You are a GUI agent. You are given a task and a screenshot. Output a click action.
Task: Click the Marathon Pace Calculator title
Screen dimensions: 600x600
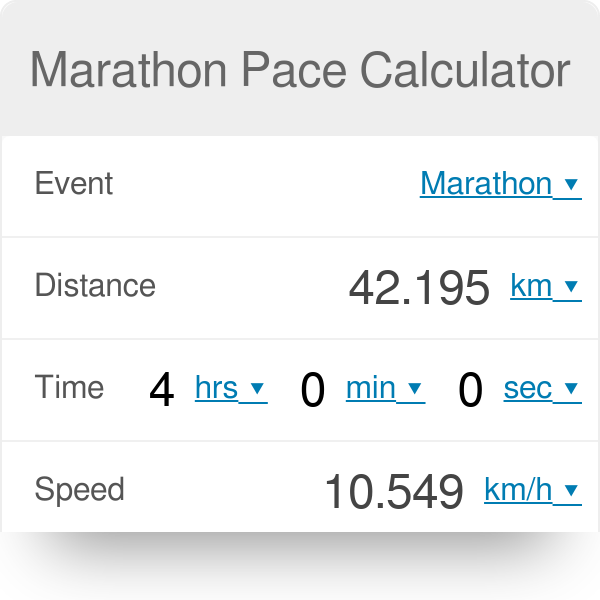(x=300, y=70)
